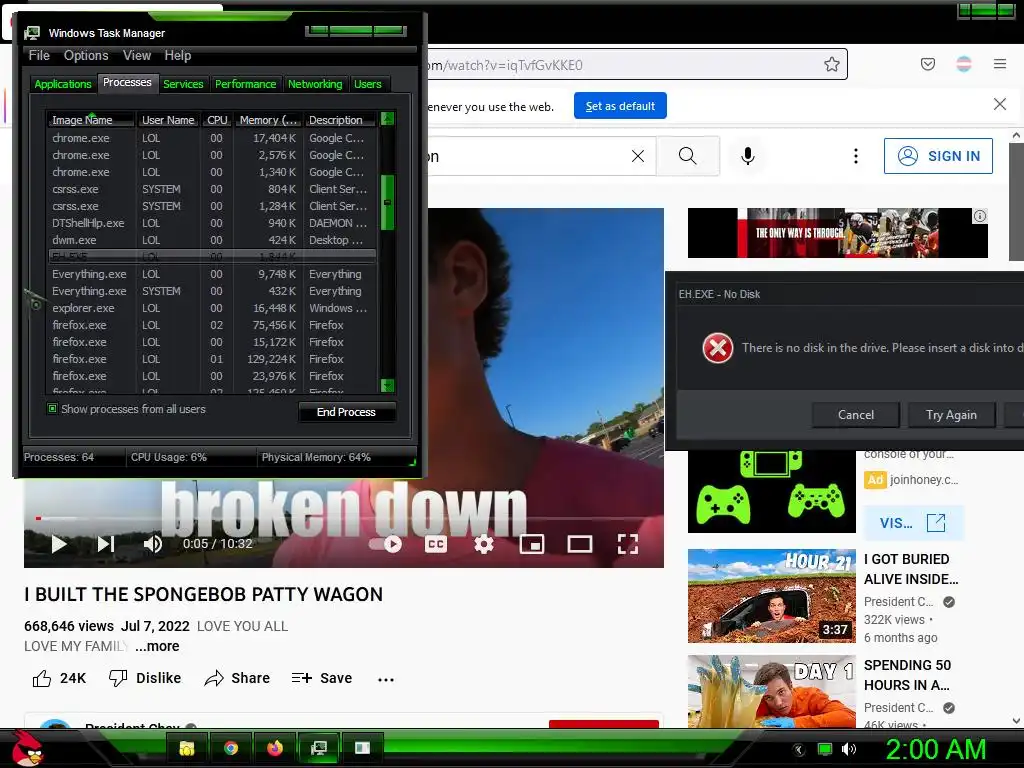Viewport: 1024px width, 768px height.
Task: Save the video to a playlist
Action: coord(322,678)
